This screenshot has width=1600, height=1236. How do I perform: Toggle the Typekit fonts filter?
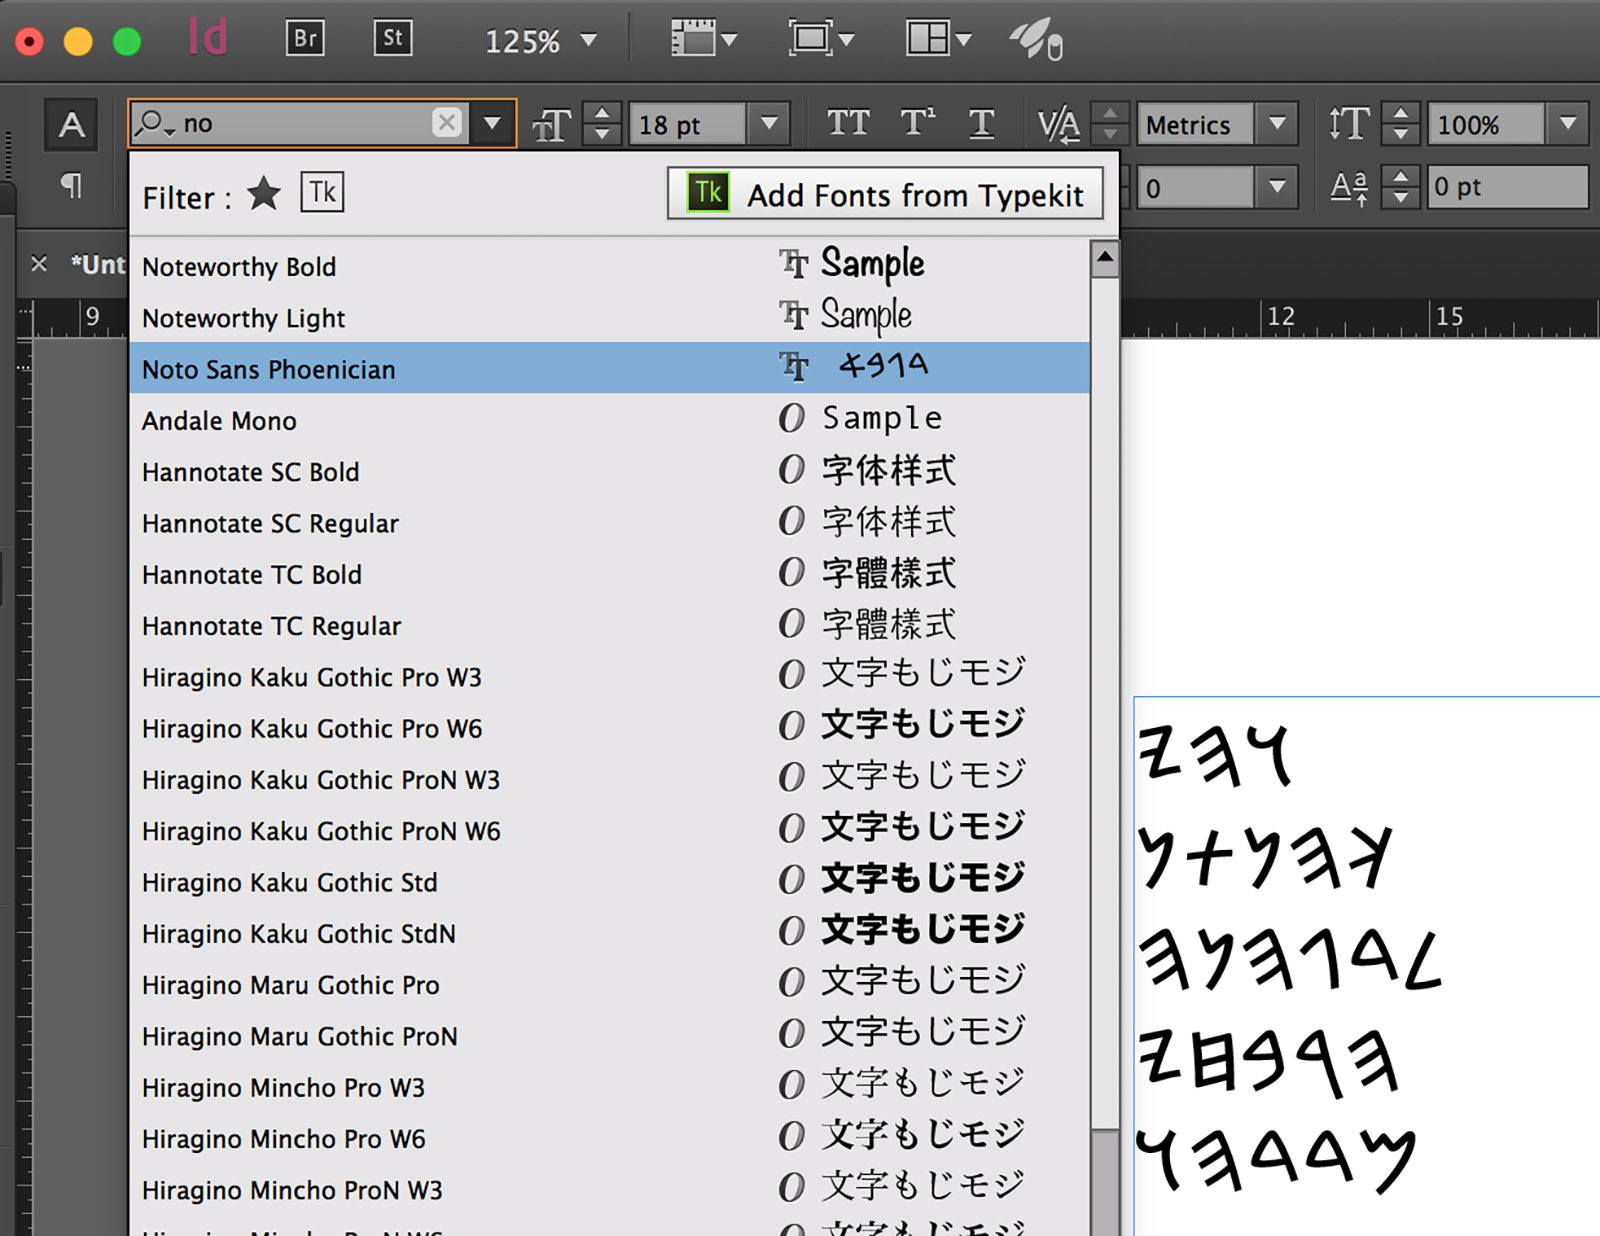click(322, 193)
